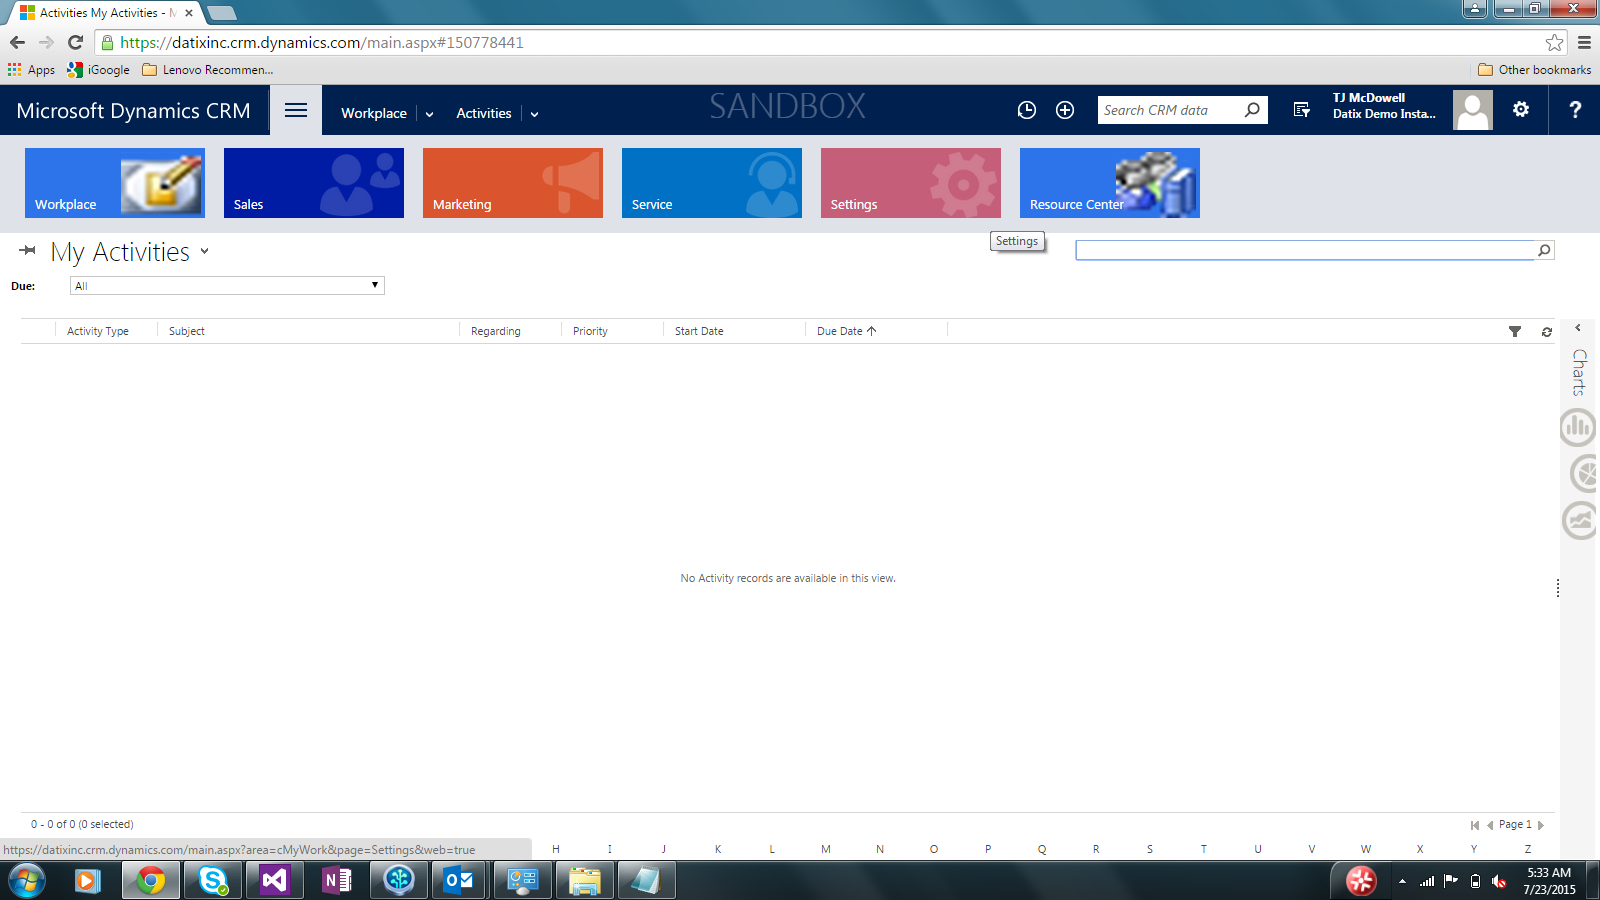The width and height of the screenshot is (1600, 900).
Task: Click the view search magnifier icon
Action: (x=1544, y=250)
